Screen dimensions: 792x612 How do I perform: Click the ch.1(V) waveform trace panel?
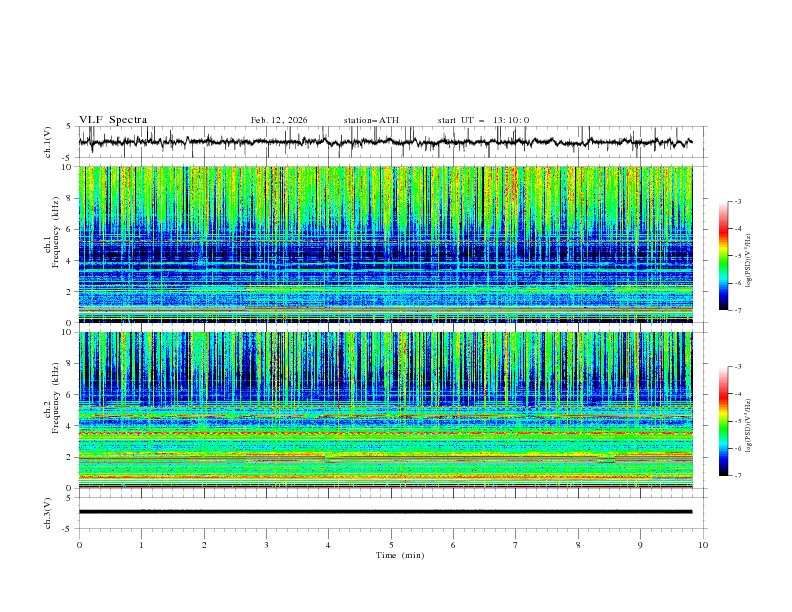[390, 142]
